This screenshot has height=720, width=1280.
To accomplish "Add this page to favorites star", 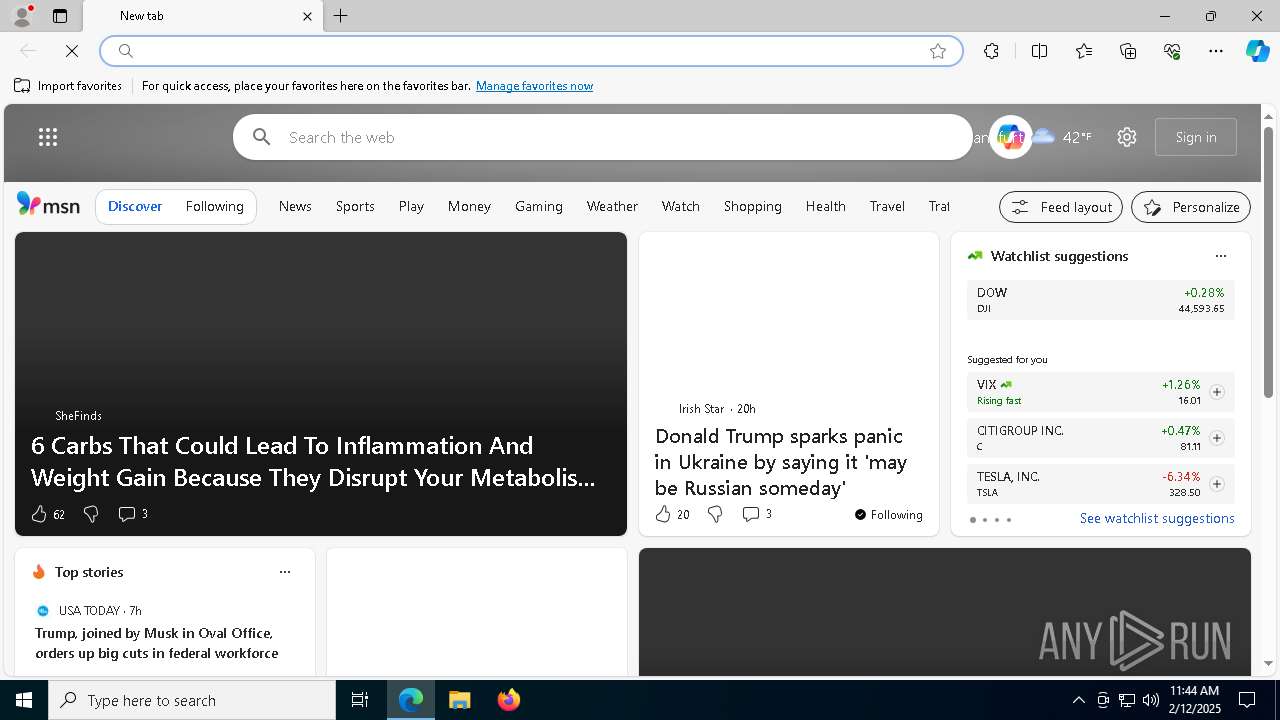I will 938,51.
